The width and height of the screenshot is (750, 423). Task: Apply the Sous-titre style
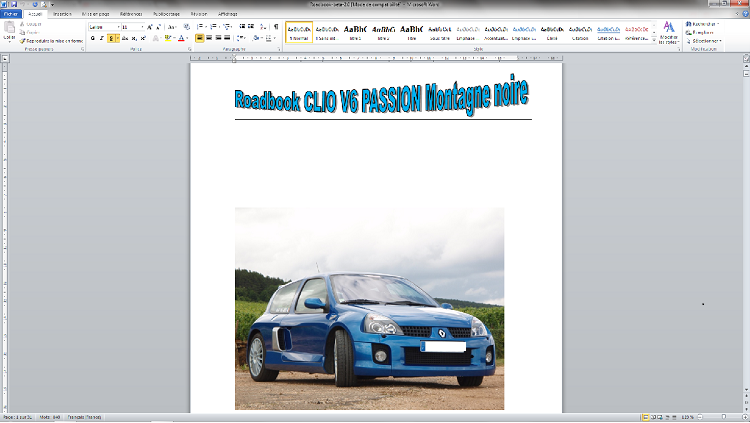click(x=440, y=32)
